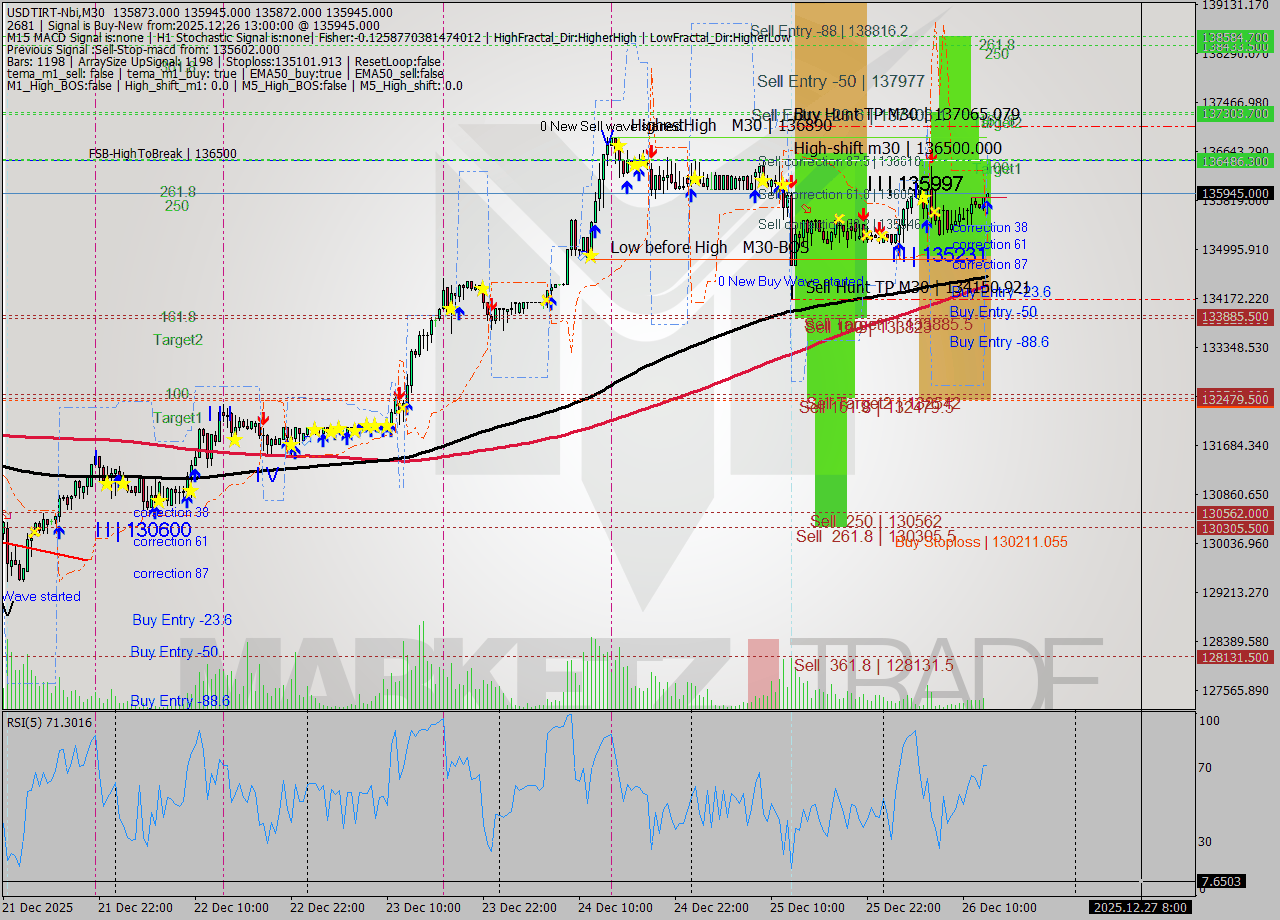Viewport: 1280px width, 920px height.
Task: Click the green supply zone rectangle on the chart
Action: [830, 400]
